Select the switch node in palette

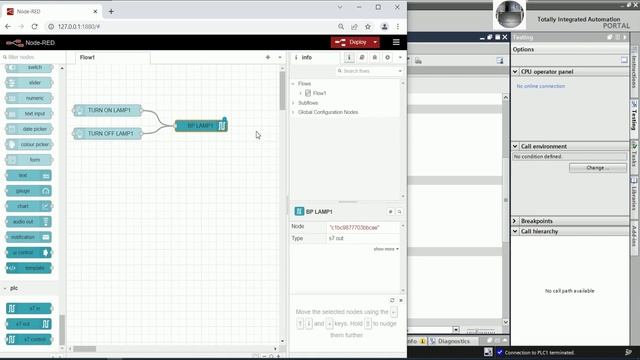(x=29, y=67)
